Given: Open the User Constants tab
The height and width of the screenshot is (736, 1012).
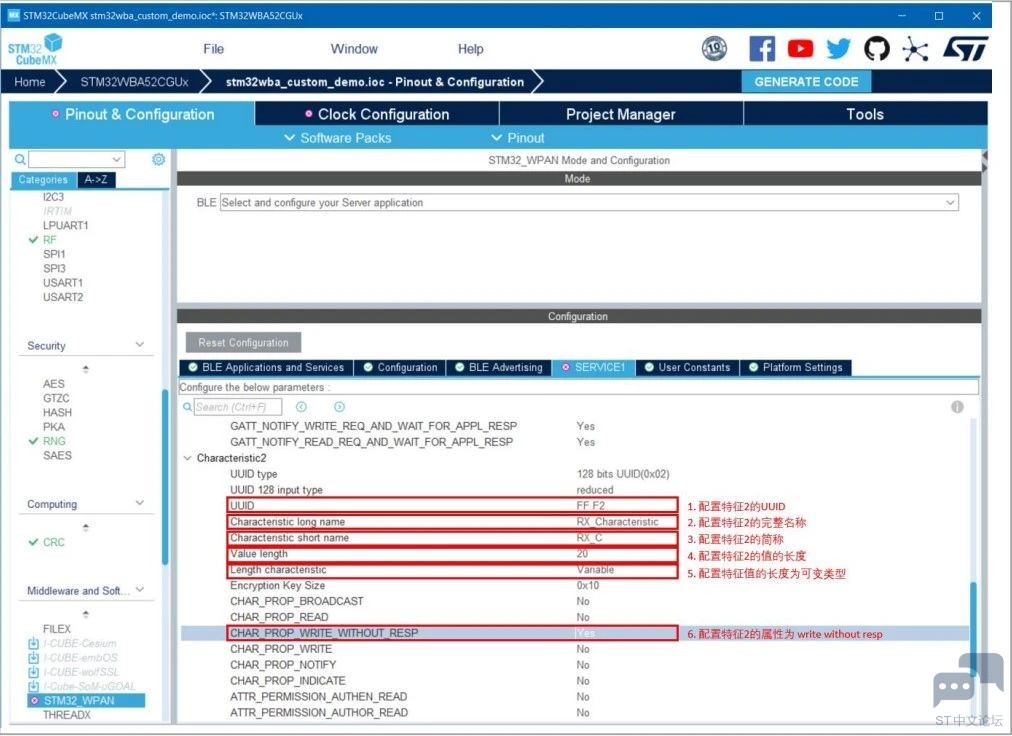Looking at the screenshot, I should click(687, 367).
